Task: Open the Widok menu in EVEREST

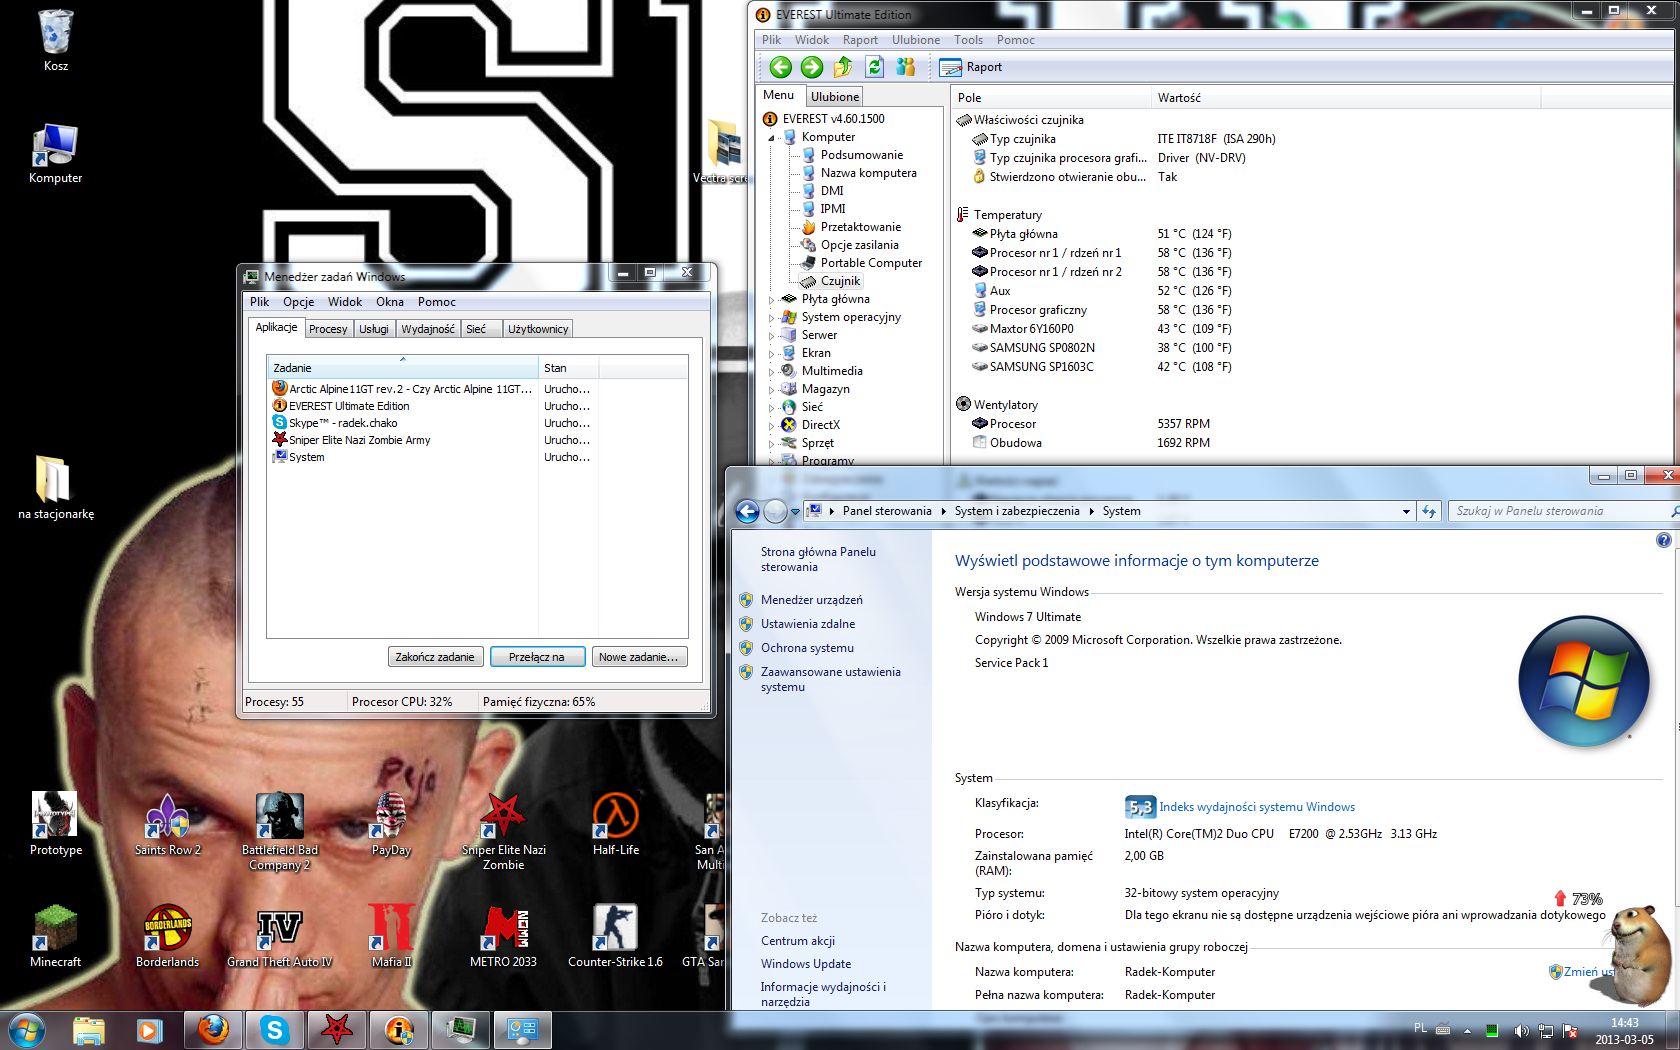Action: [x=812, y=40]
